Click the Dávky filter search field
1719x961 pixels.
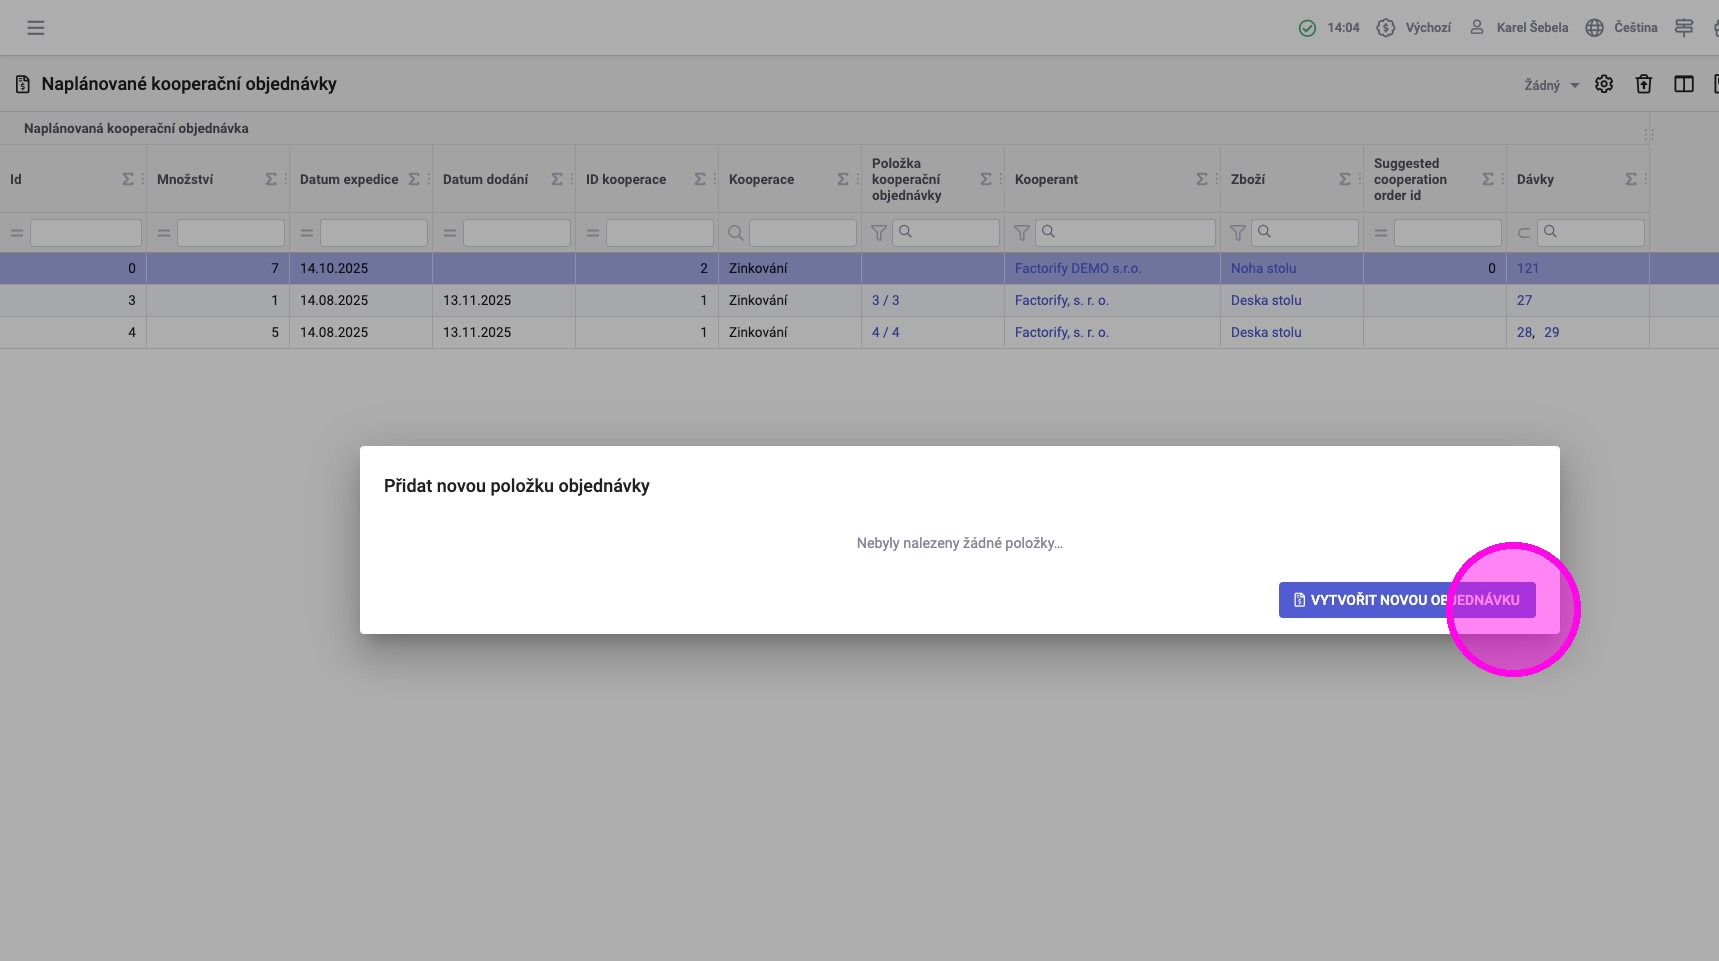pos(1591,233)
